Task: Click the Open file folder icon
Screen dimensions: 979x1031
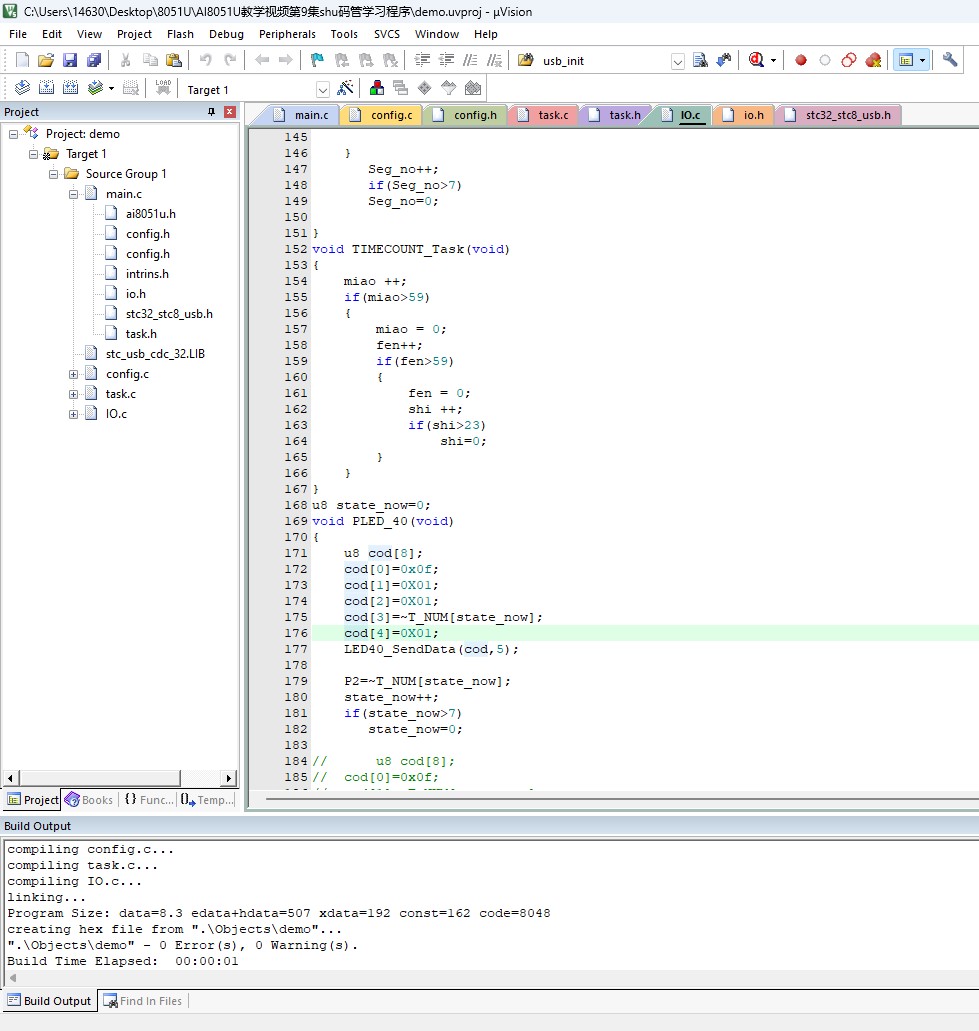Action: coord(46,60)
